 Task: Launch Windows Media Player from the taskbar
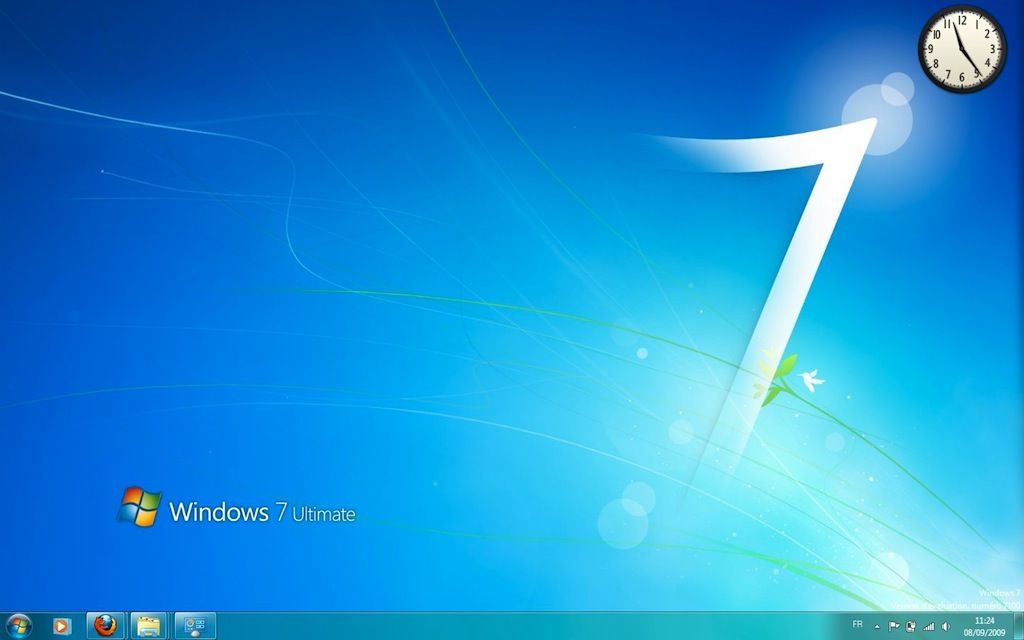pos(61,626)
